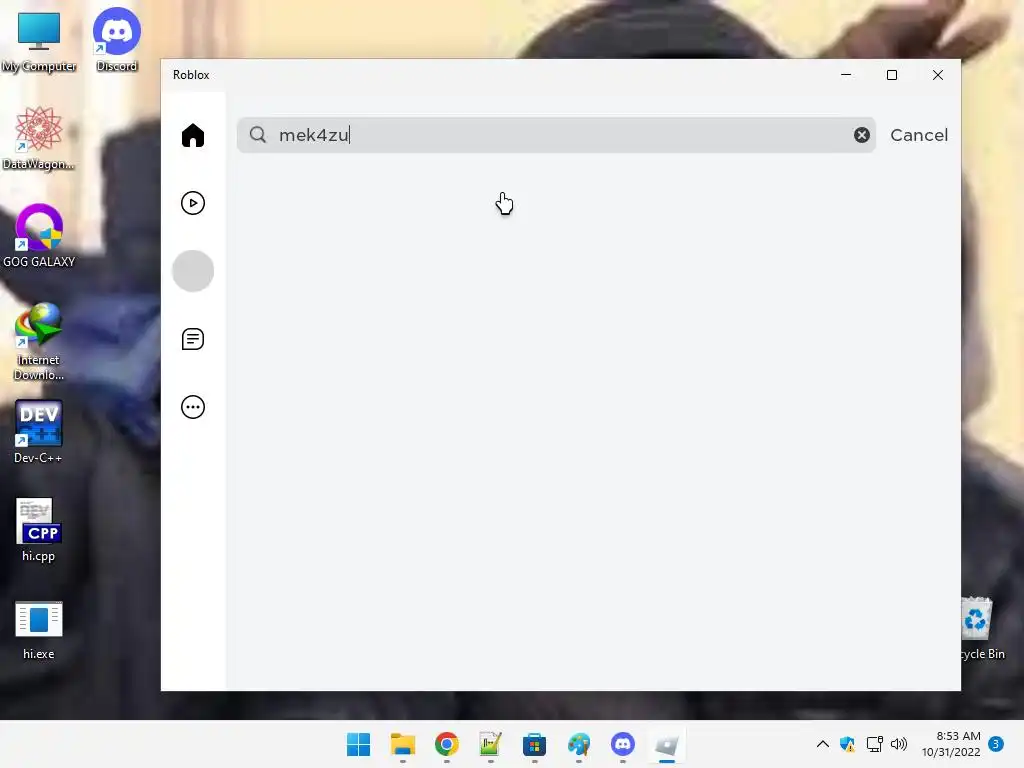Open the Roblox Home sidebar icon
The height and width of the screenshot is (768, 1024).
[x=193, y=135]
